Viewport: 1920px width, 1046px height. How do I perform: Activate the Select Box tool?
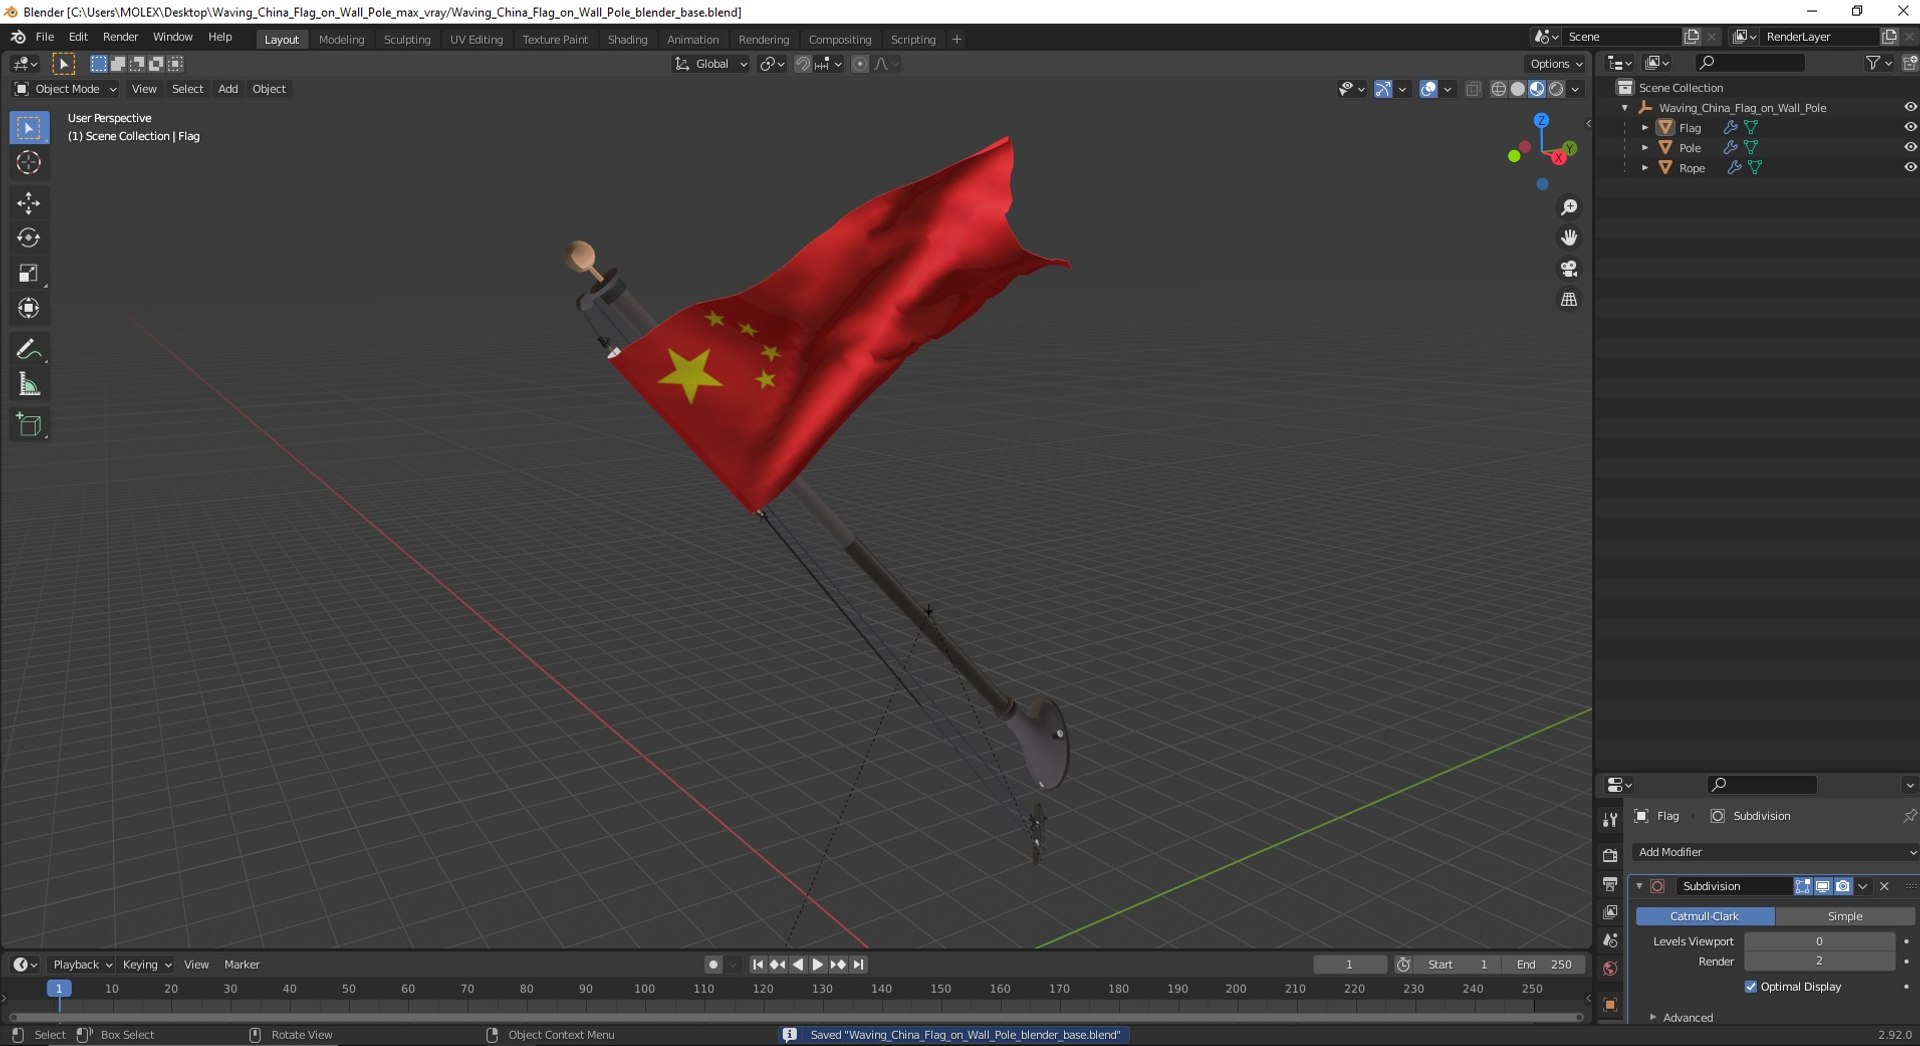click(28, 128)
